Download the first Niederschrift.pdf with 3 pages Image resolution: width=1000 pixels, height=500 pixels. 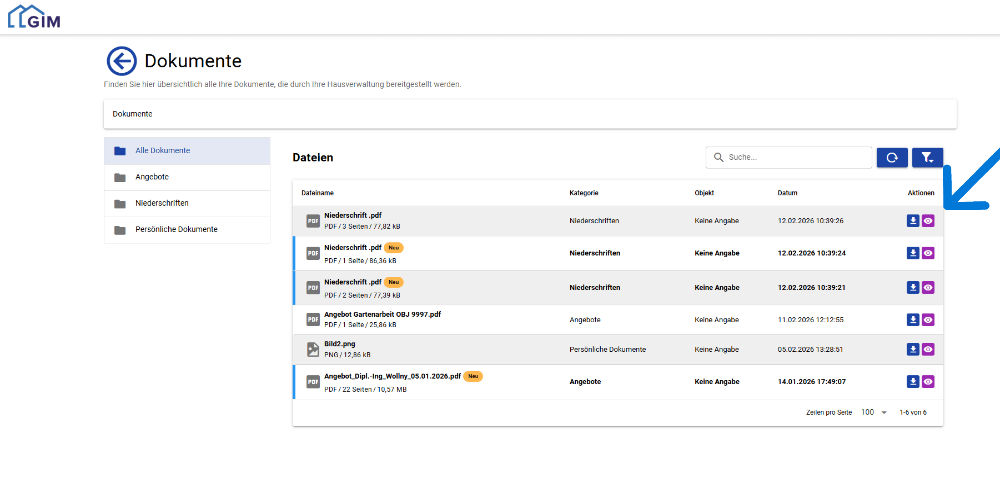pyautogui.click(x=912, y=221)
